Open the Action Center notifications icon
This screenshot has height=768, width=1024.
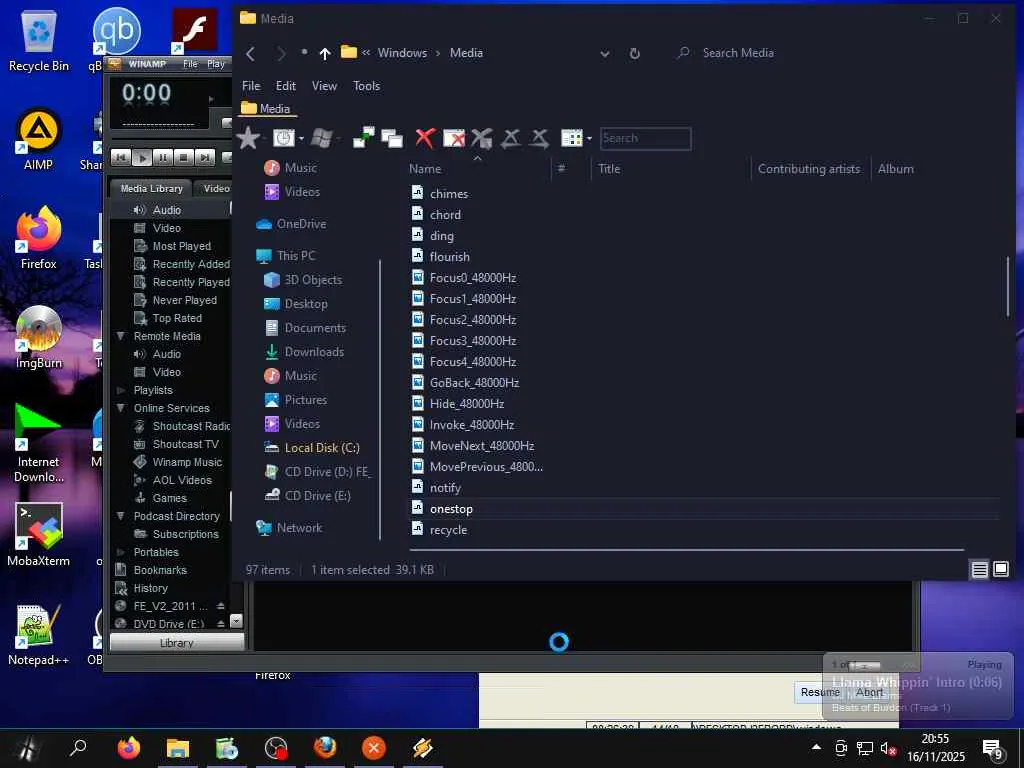tap(992, 748)
